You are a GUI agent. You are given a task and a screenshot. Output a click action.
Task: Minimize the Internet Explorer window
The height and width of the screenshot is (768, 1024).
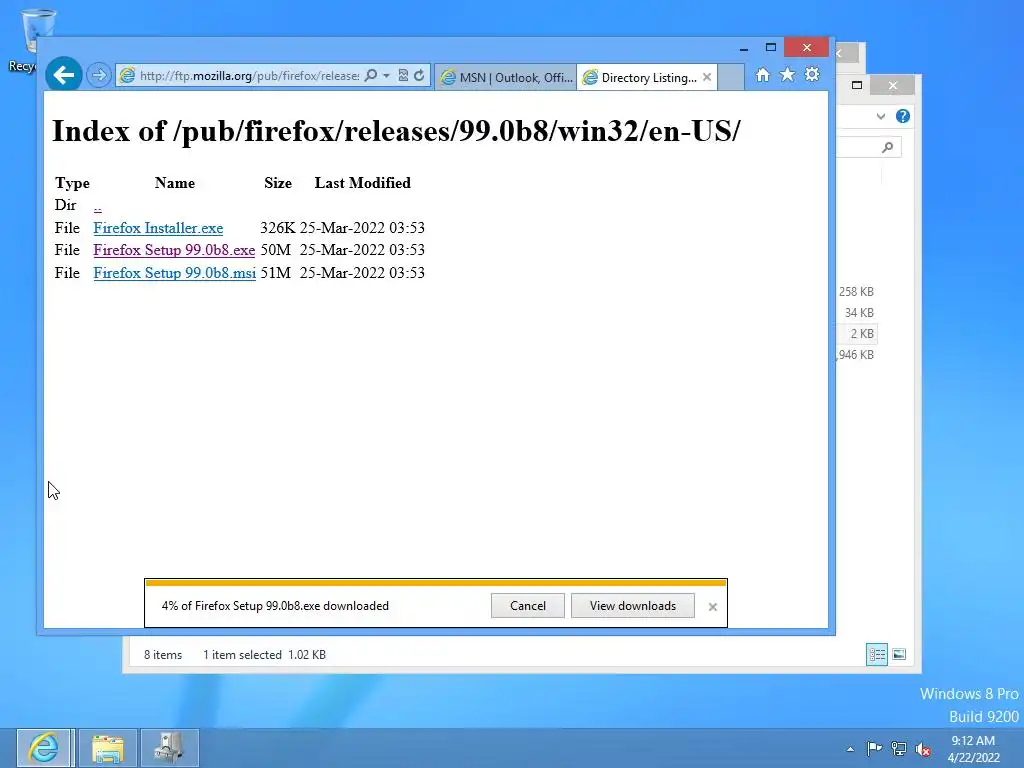pyautogui.click(x=744, y=48)
